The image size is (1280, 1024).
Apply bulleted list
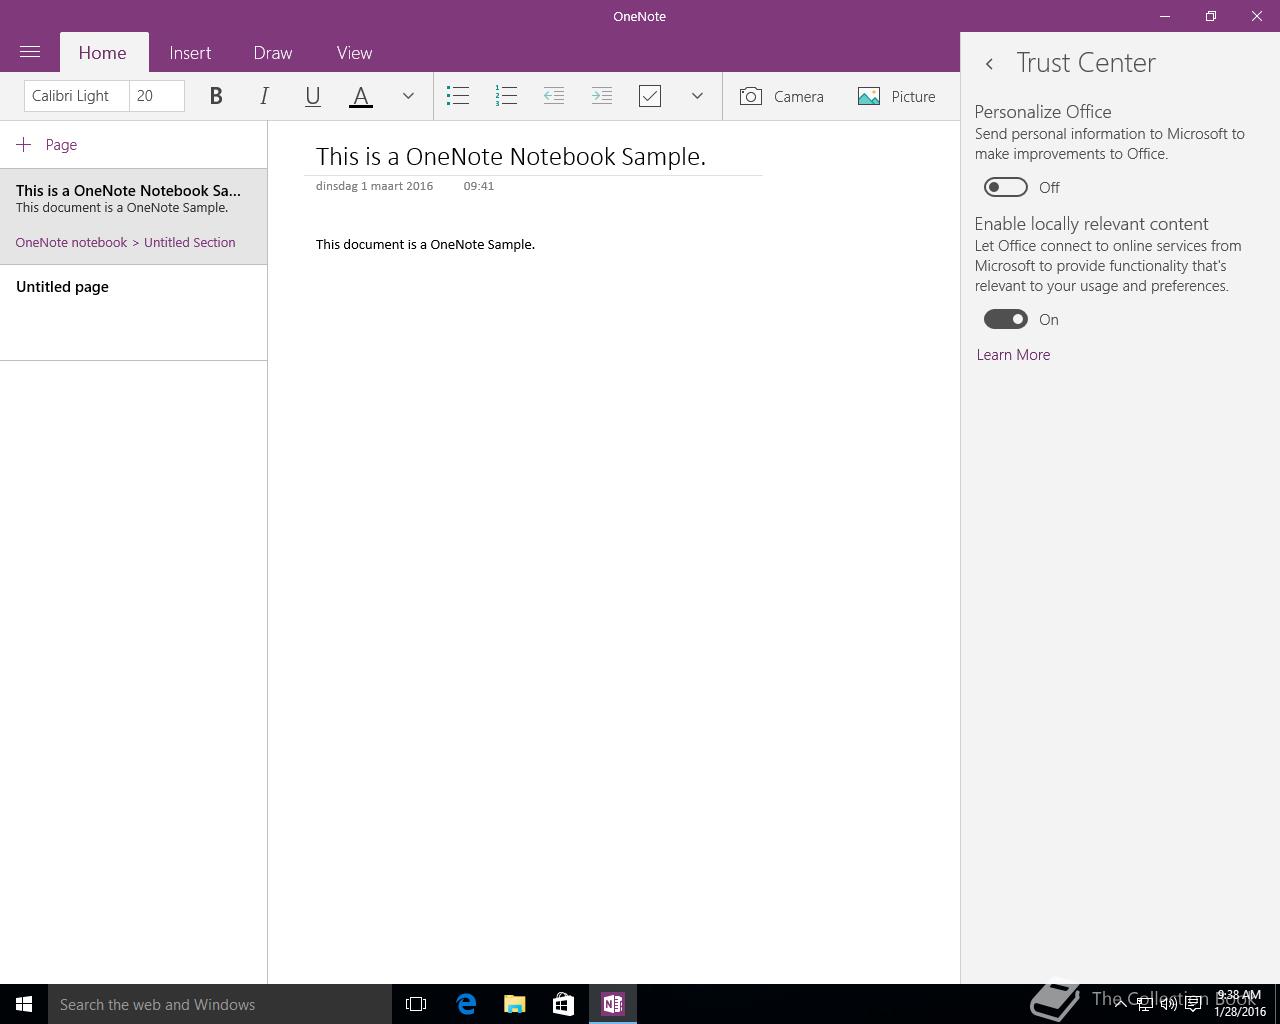[x=458, y=96]
